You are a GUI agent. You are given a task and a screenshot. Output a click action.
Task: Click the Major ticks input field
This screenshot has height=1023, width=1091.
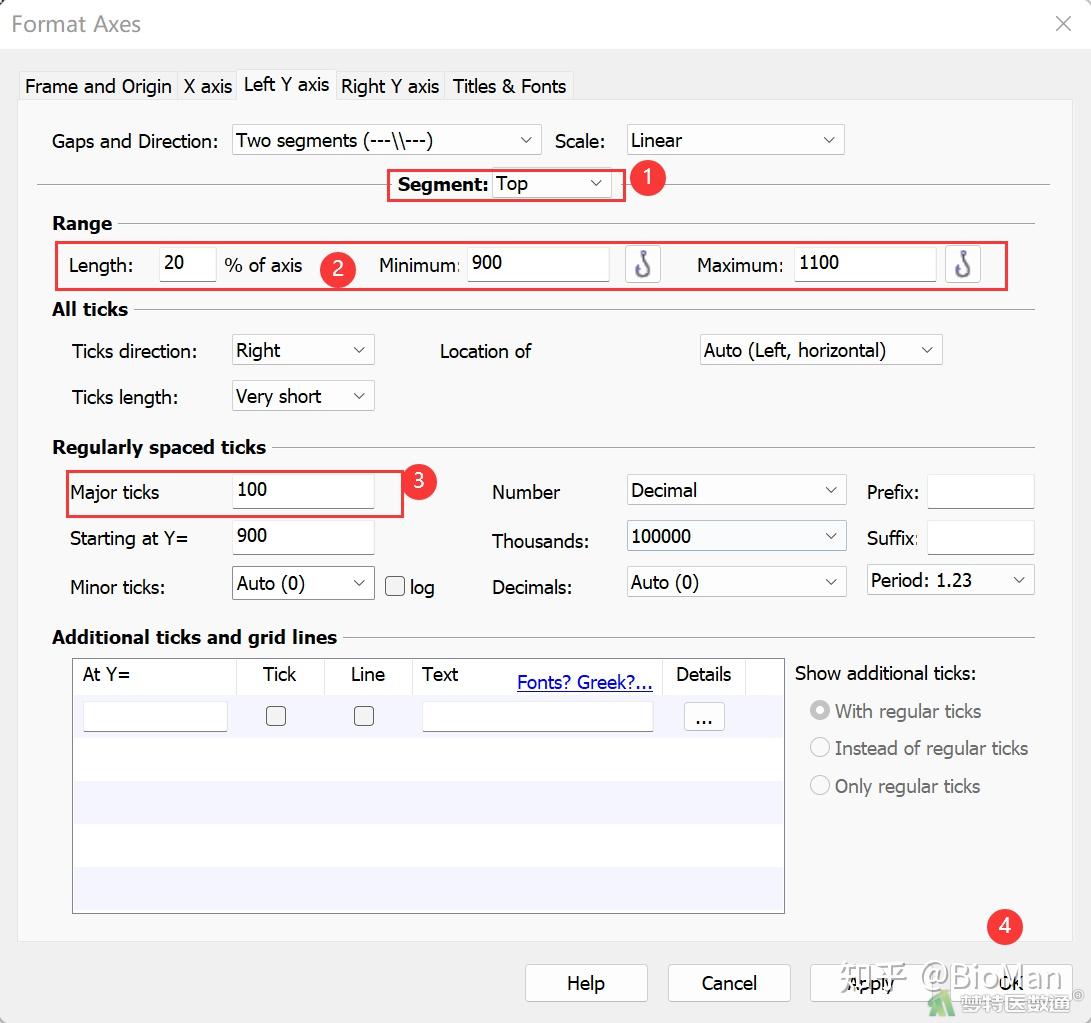point(303,490)
